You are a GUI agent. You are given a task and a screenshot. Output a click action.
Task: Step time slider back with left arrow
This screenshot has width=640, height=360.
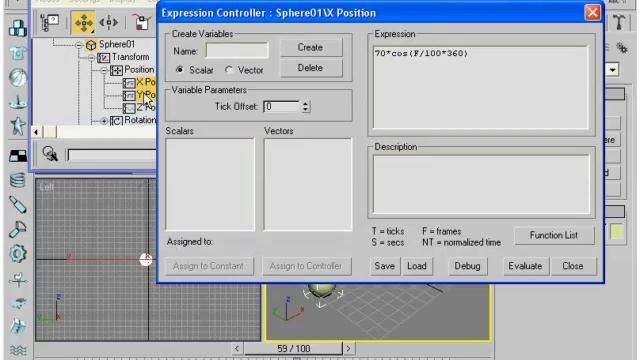click(x=237, y=349)
